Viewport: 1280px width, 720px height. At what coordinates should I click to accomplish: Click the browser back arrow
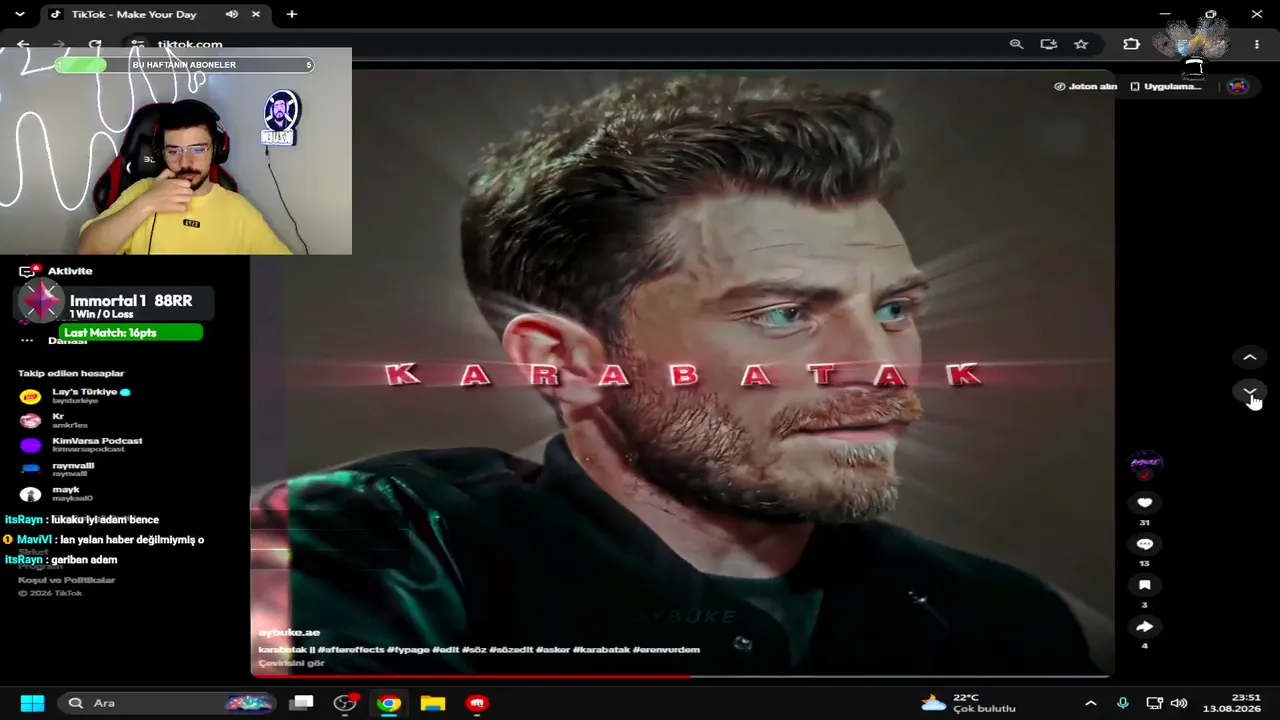[x=23, y=44]
